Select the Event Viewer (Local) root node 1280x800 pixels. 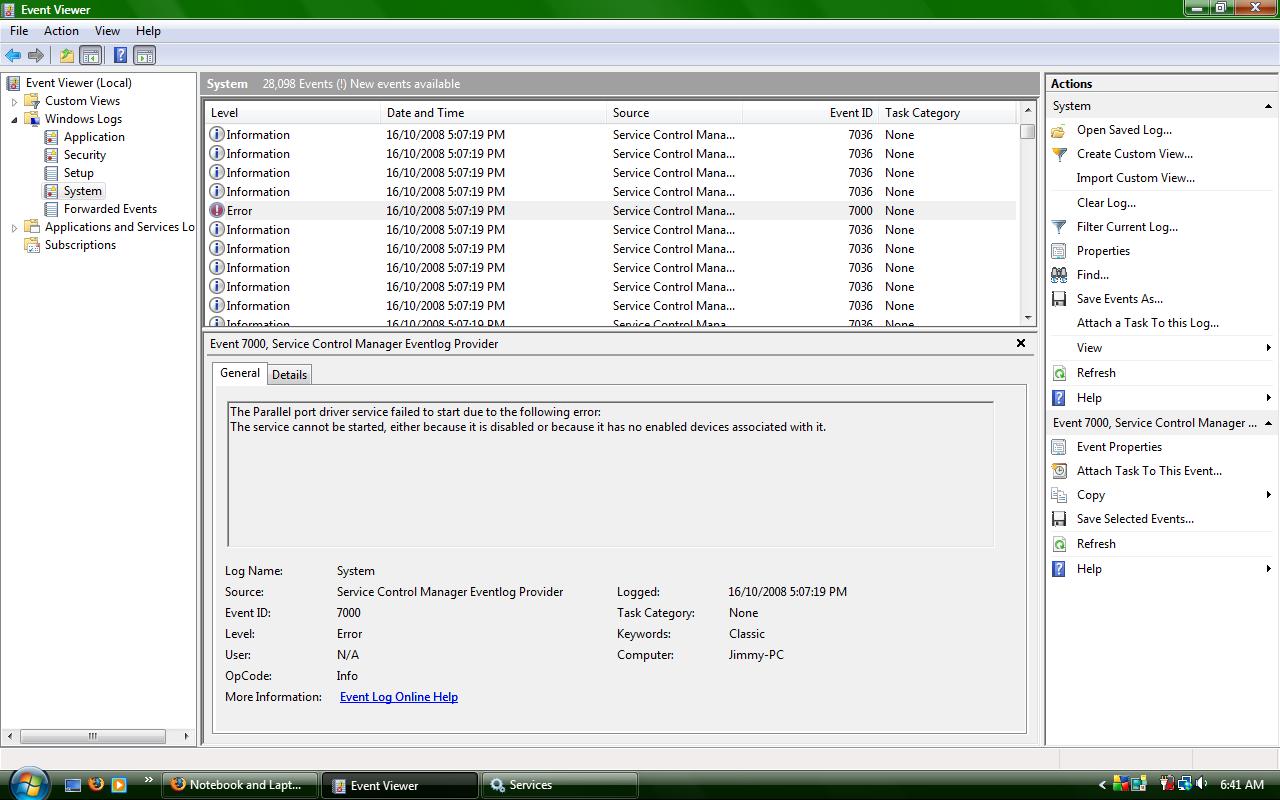[79, 83]
